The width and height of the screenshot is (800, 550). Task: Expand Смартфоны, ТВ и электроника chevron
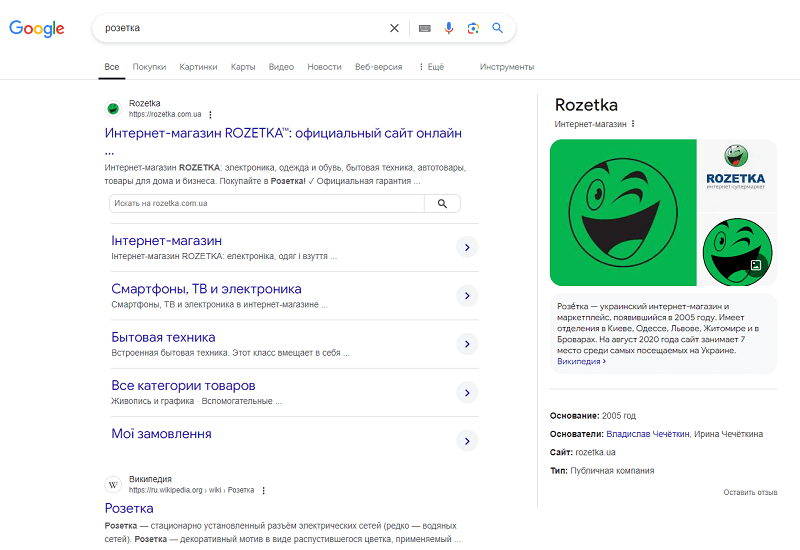[x=467, y=296]
